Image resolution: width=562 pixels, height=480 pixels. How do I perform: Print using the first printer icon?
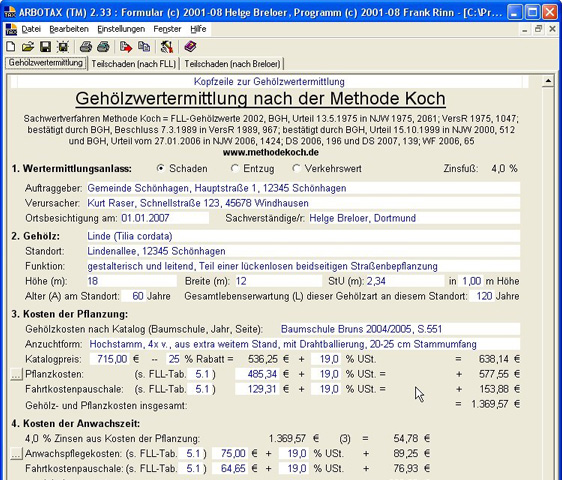(x=86, y=47)
